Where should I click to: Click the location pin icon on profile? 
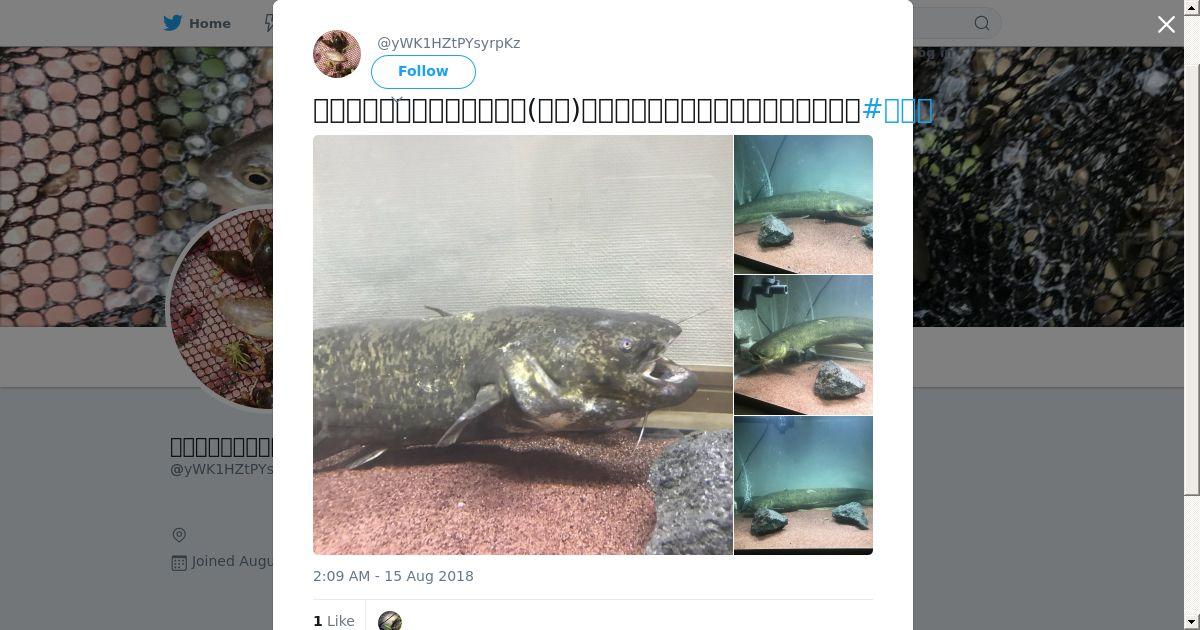tap(179, 535)
